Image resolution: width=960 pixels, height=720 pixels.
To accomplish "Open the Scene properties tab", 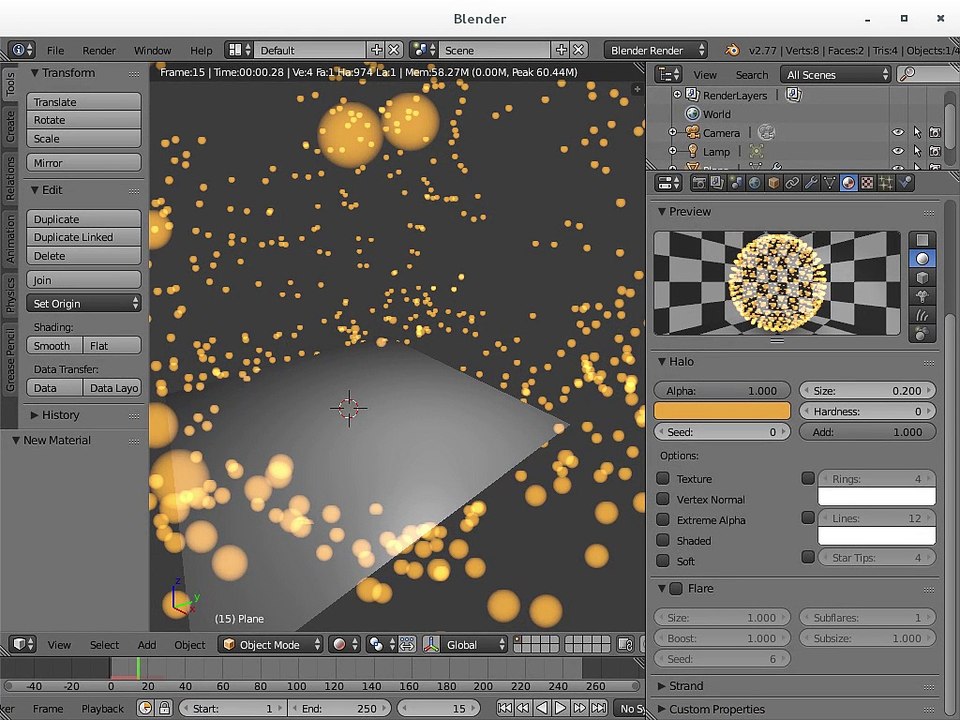I will pos(737,182).
